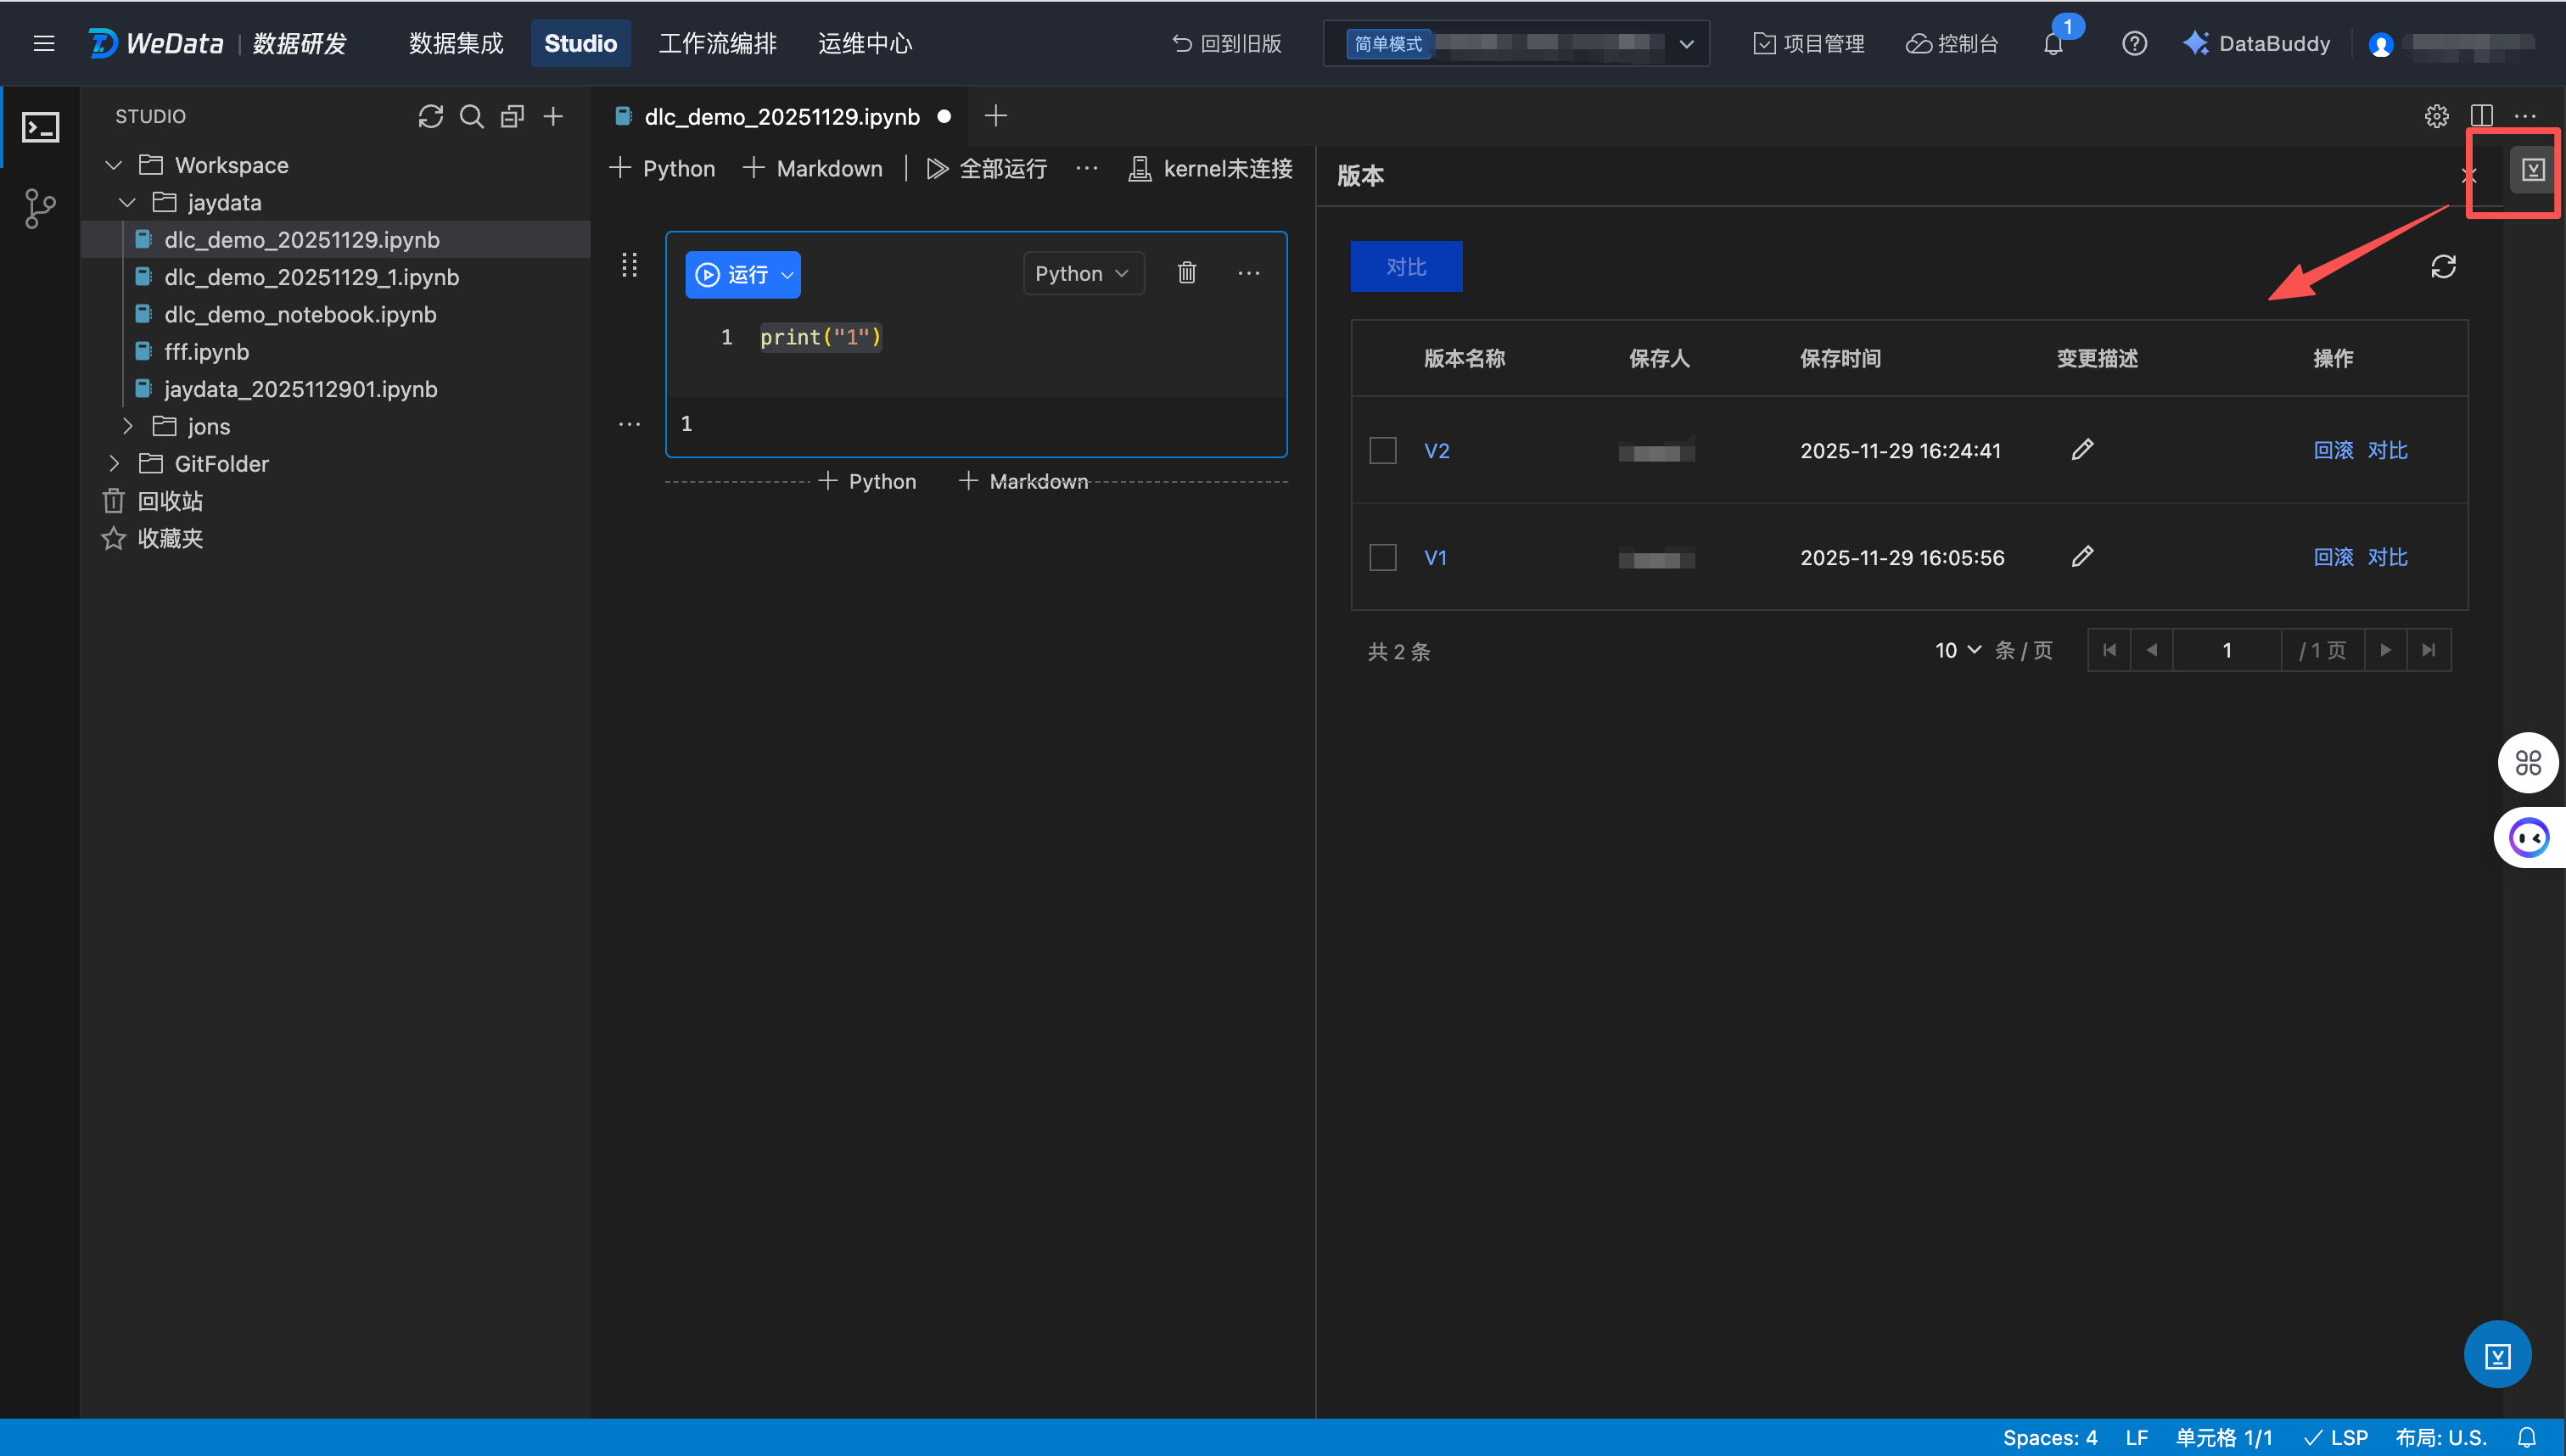
Task: Refresh the version list
Action: [x=2443, y=267]
